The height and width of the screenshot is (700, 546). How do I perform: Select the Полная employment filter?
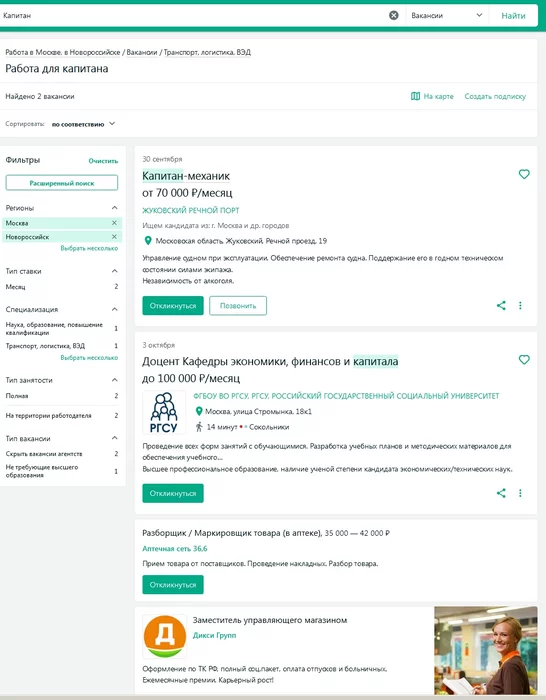pos(62,396)
